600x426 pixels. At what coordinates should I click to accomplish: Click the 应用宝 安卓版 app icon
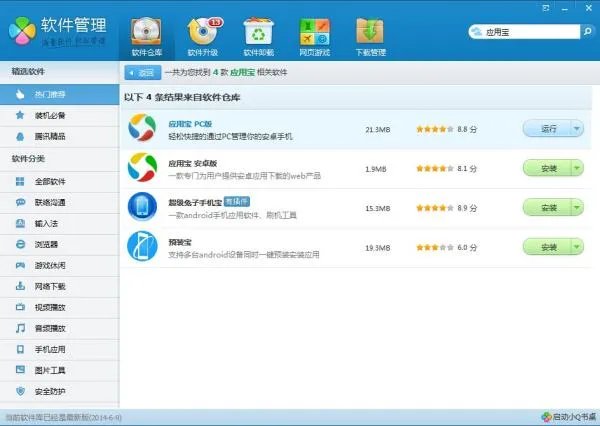(x=142, y=167)
